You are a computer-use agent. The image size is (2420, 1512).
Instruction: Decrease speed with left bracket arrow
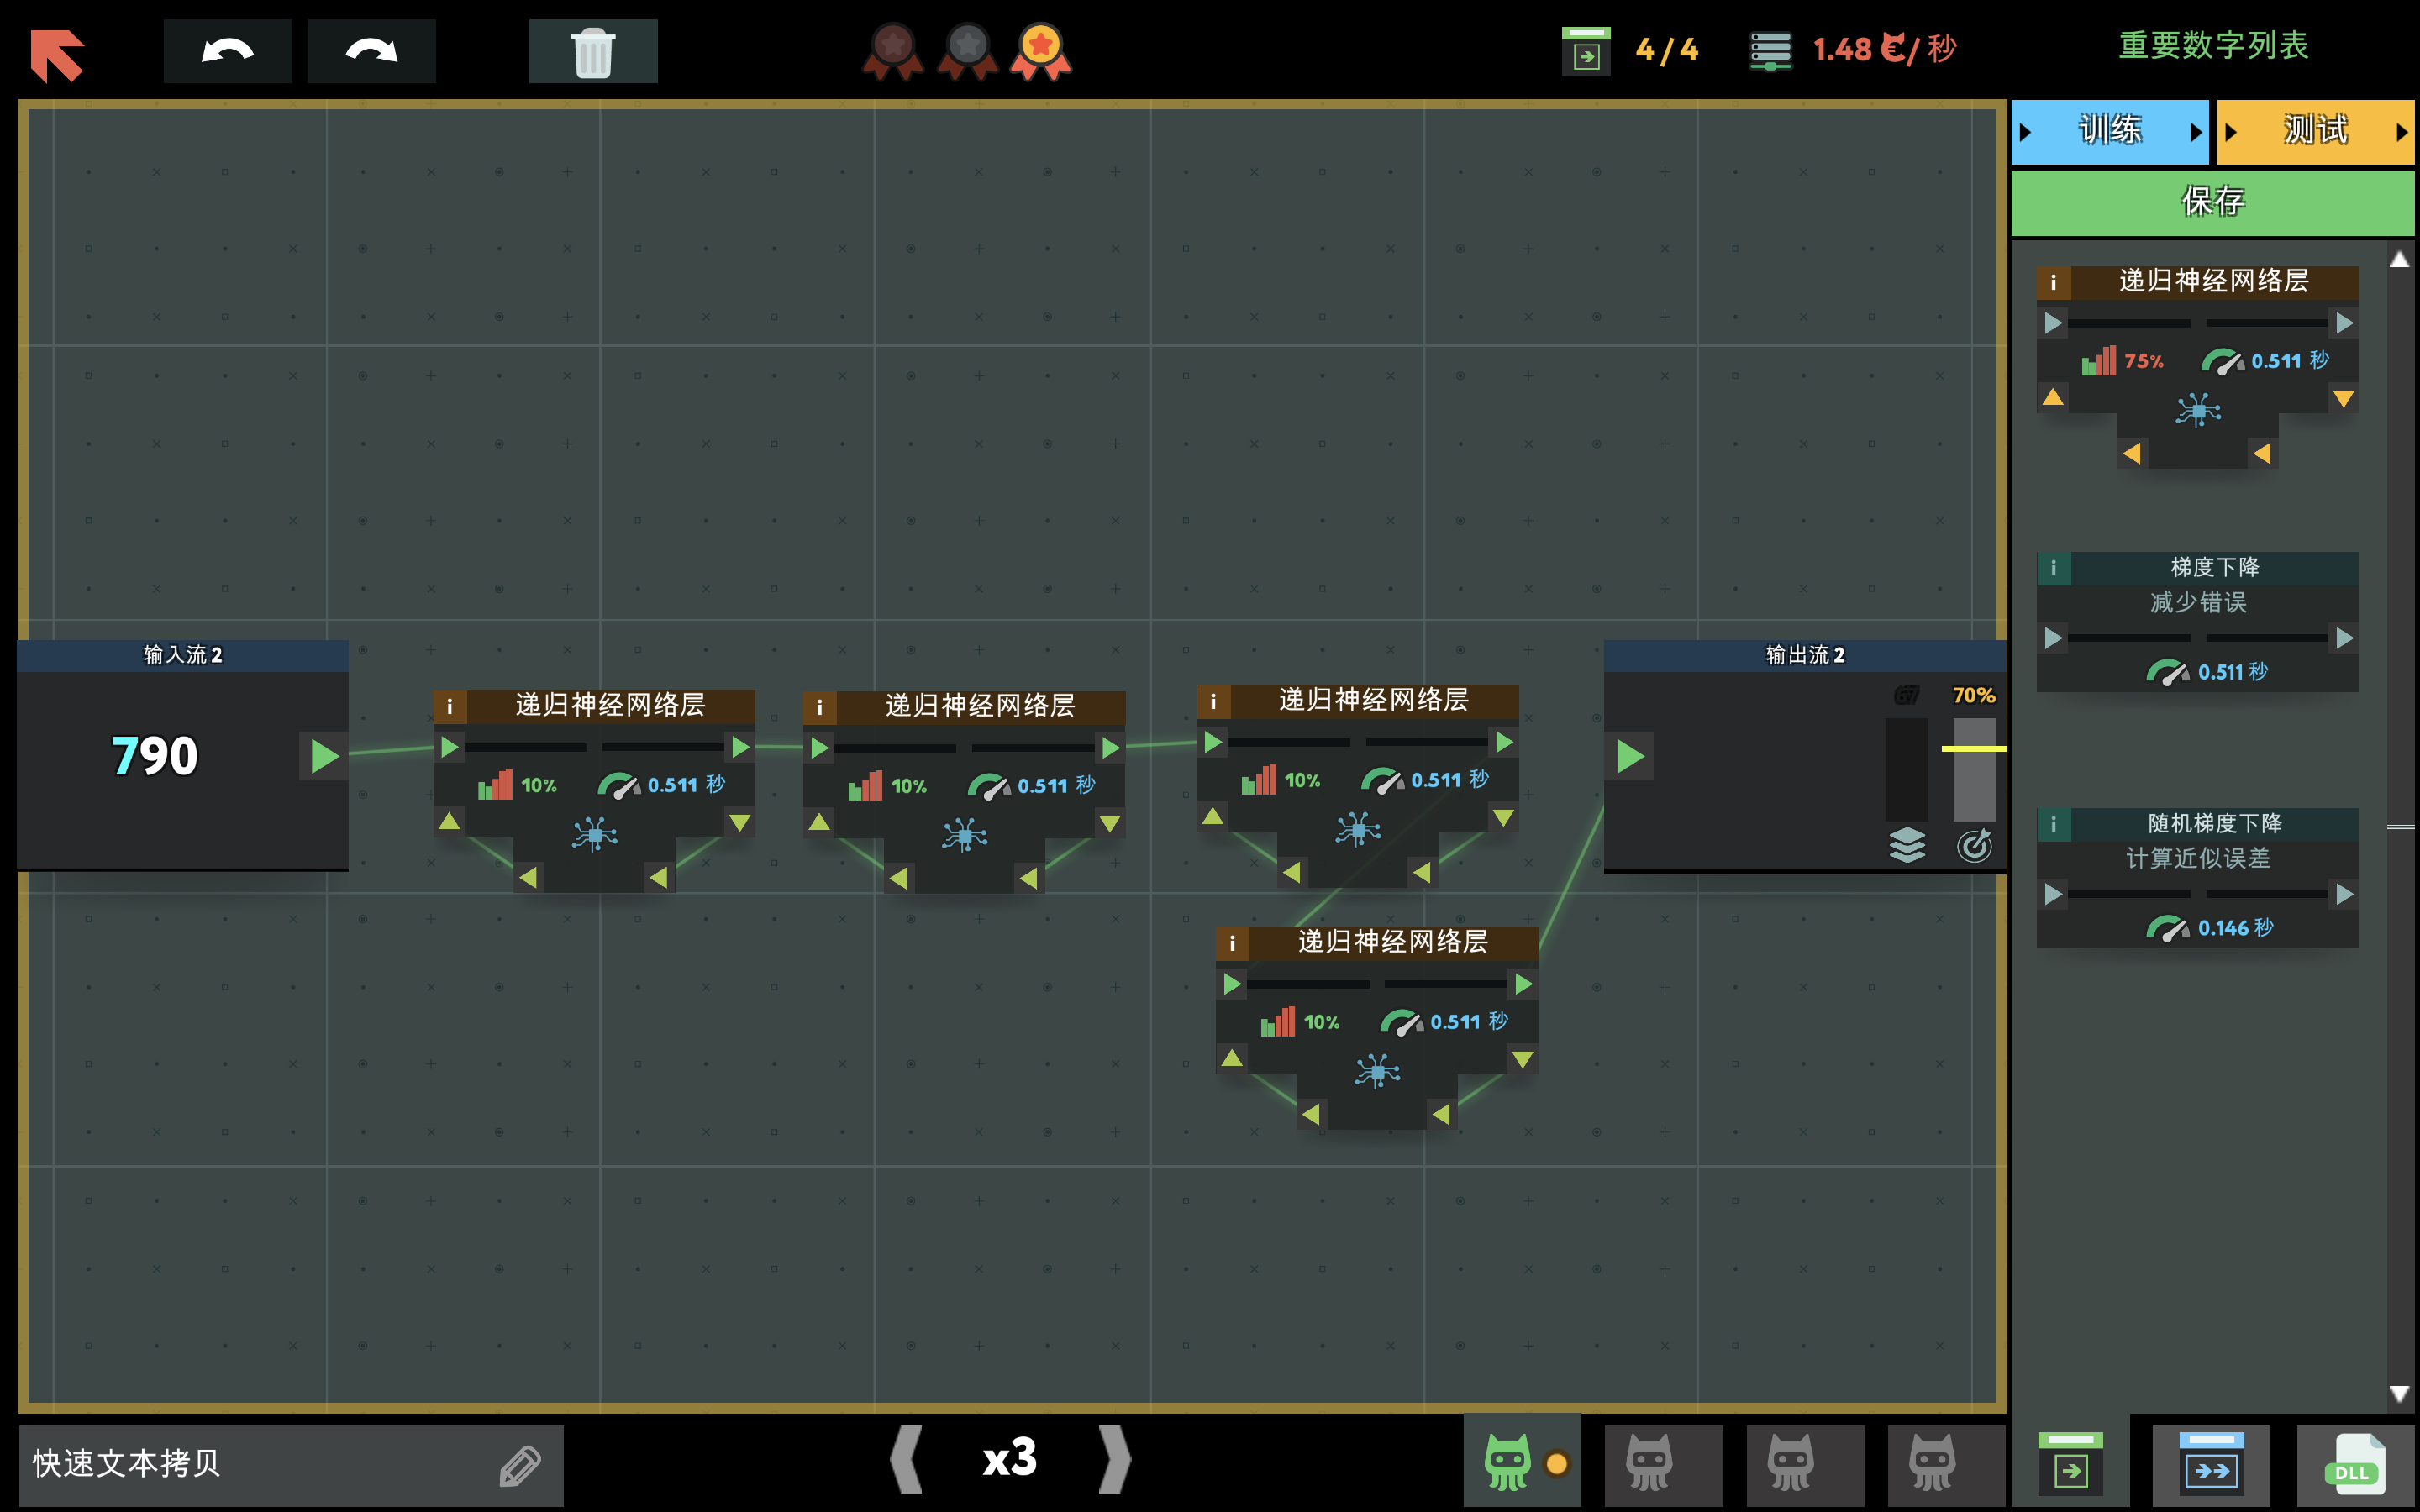click(906, 1459)
